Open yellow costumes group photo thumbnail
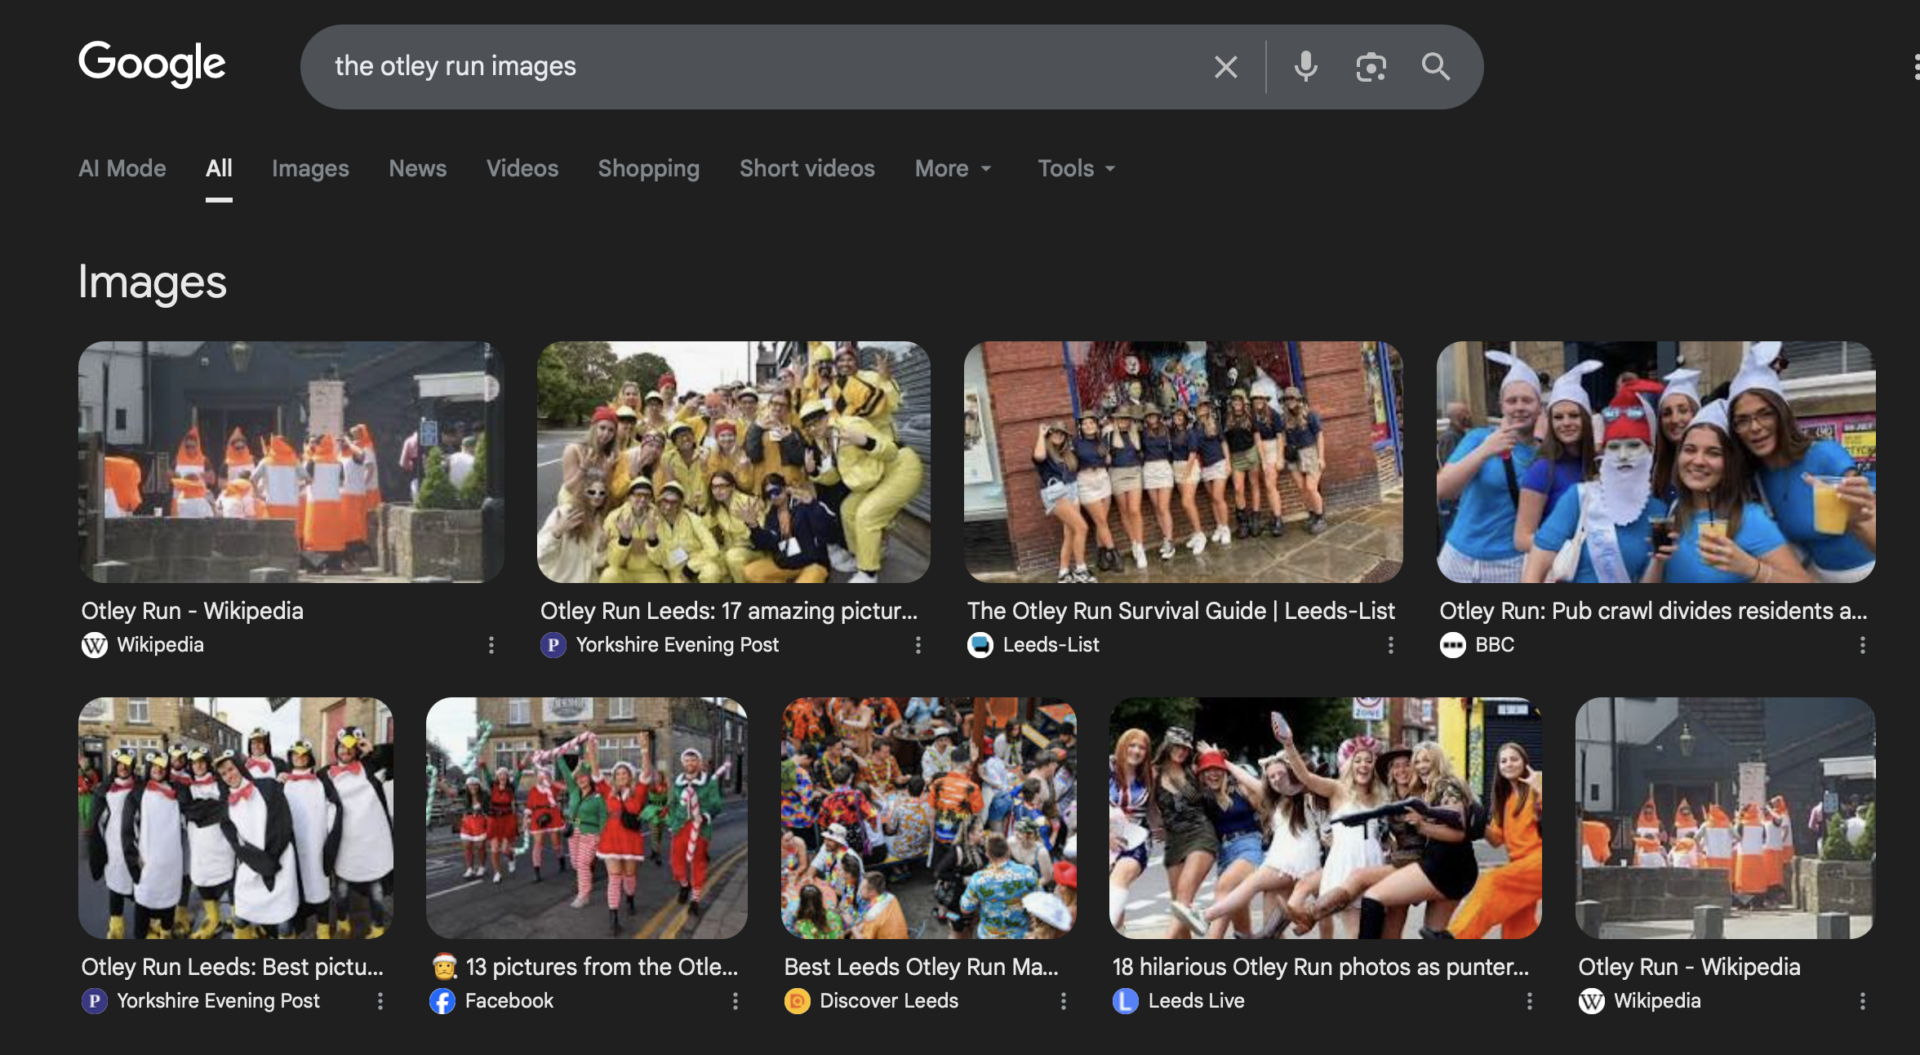Screen dimensions: 1920x1055 (733, 462)
